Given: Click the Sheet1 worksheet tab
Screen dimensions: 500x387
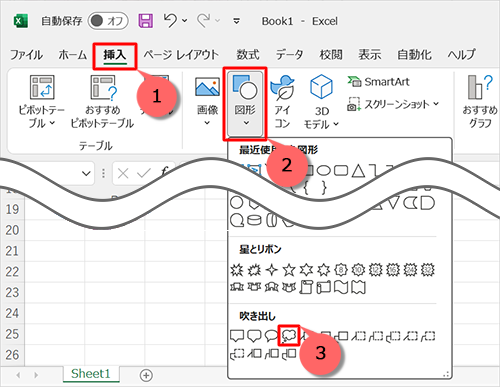Looking at the screenshot, I should coord(90,374).
